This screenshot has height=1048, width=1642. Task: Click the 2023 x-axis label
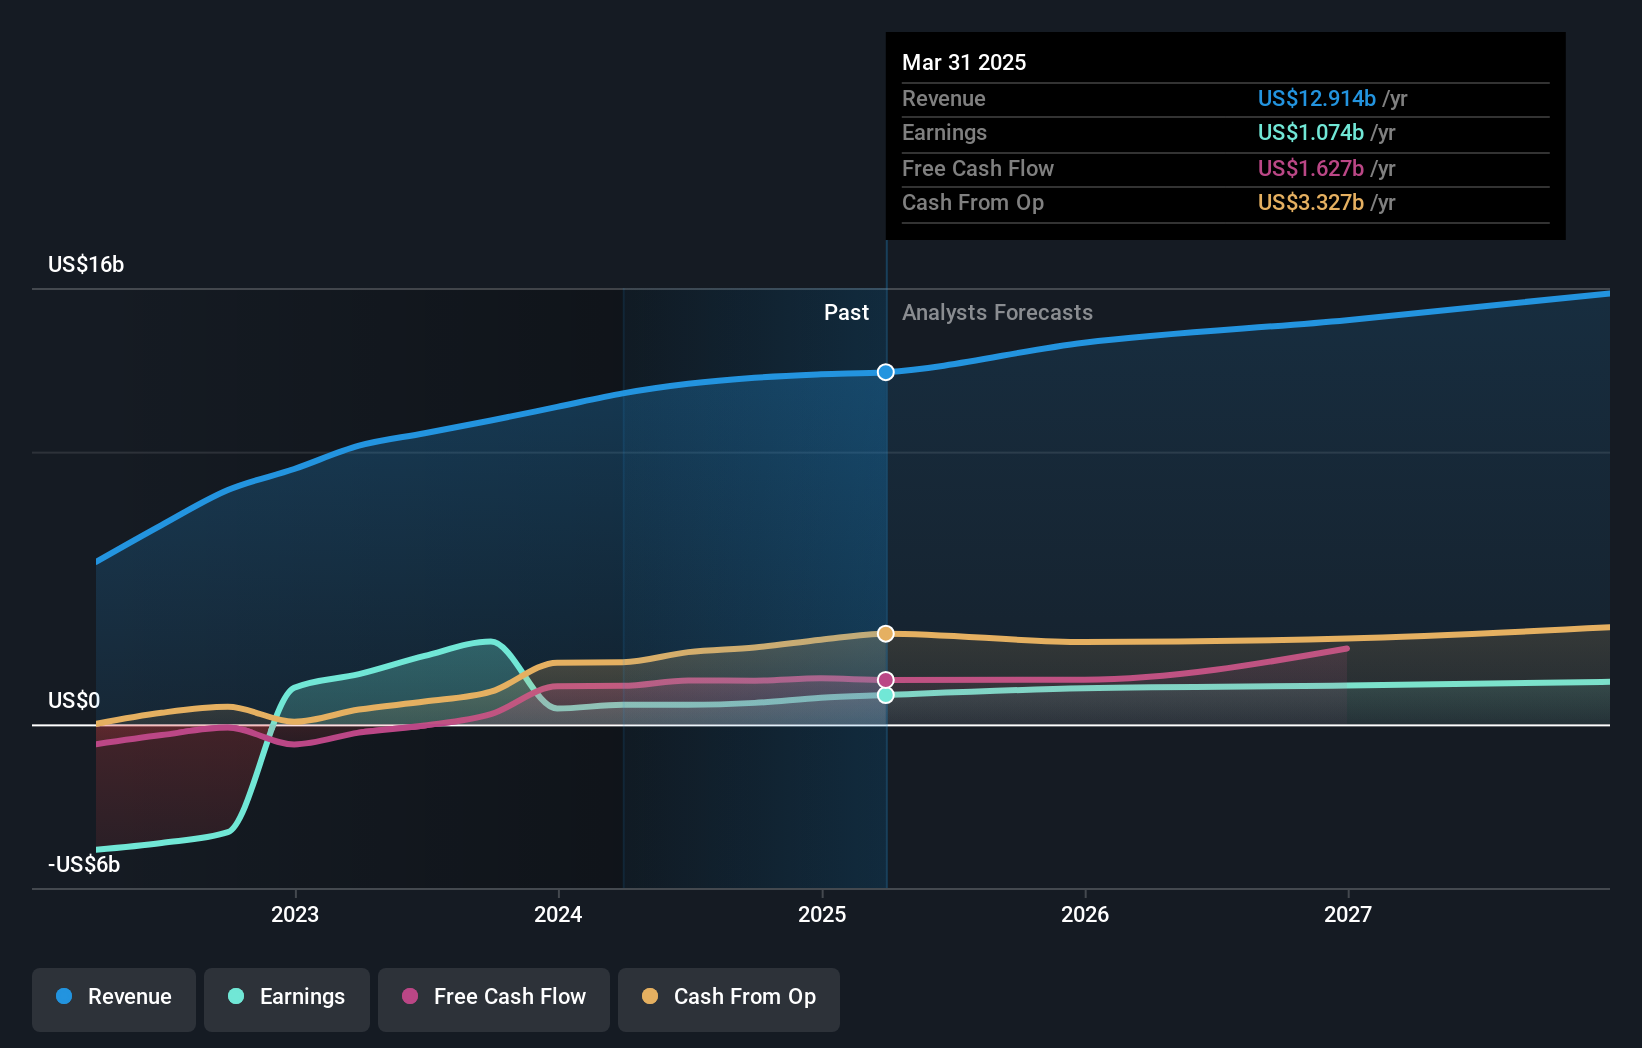click(295, 914)
